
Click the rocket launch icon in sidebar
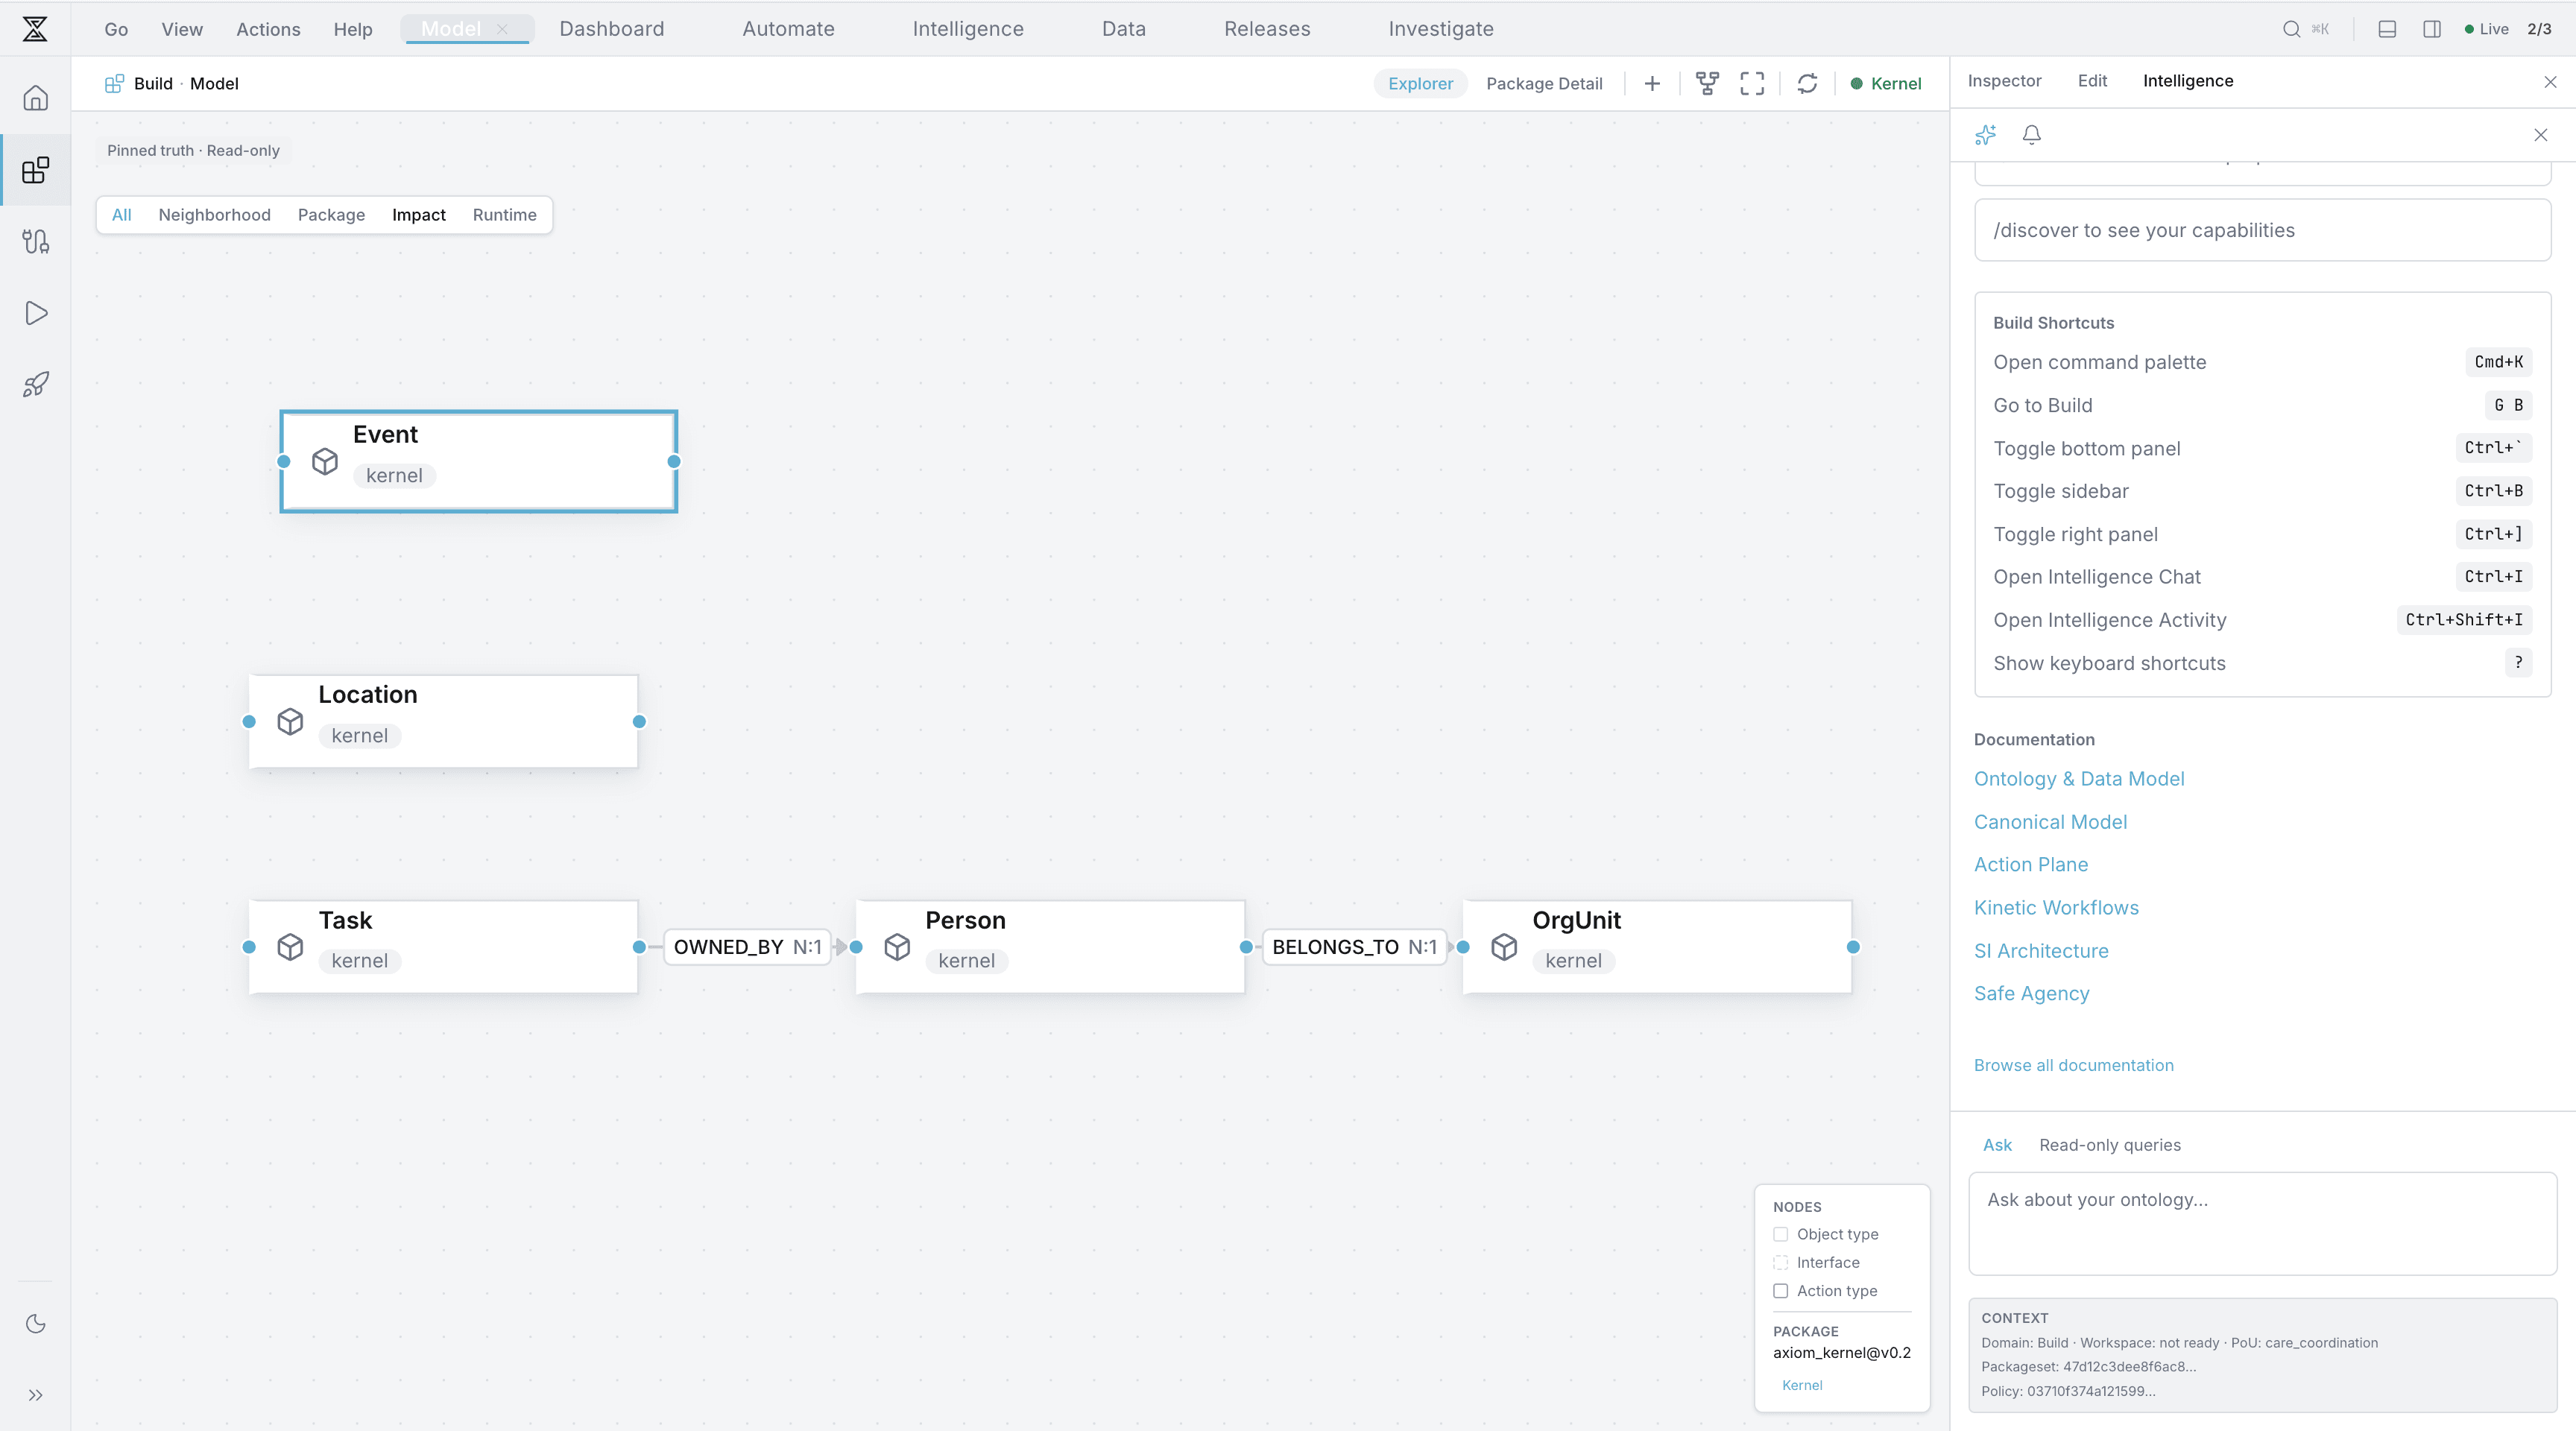coord(35,384)
